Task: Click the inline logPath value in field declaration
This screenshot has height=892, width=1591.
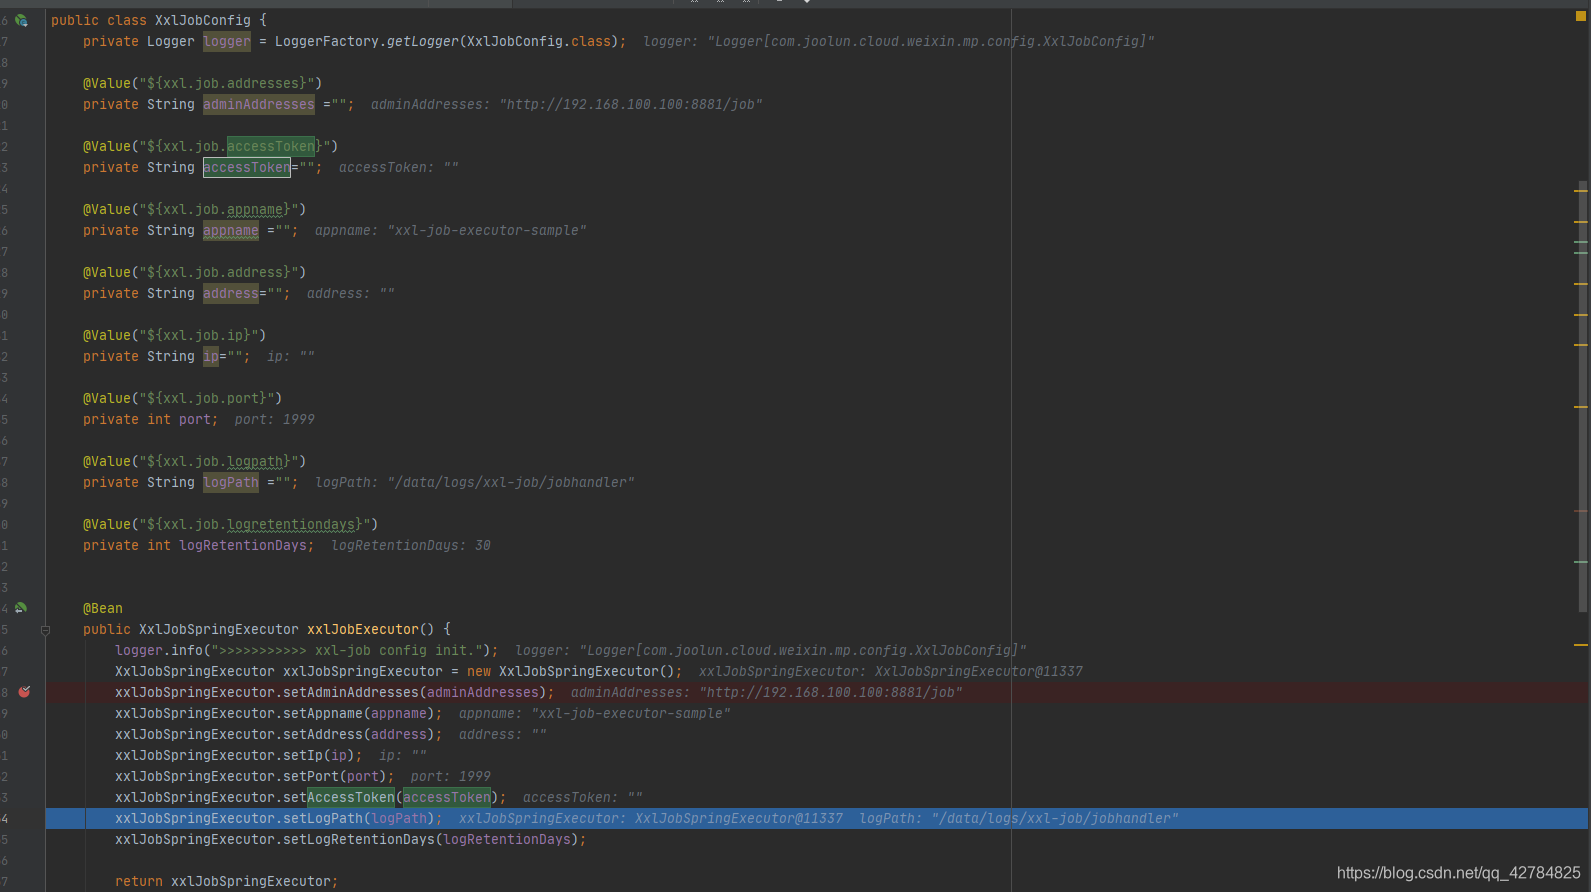Action: [x=511, y=482]
